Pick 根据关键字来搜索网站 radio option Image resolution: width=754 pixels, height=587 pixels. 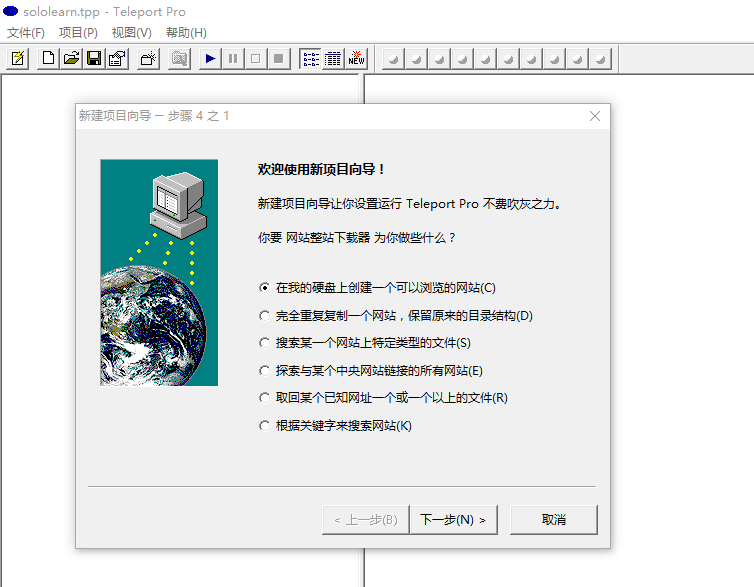[336, 425]
